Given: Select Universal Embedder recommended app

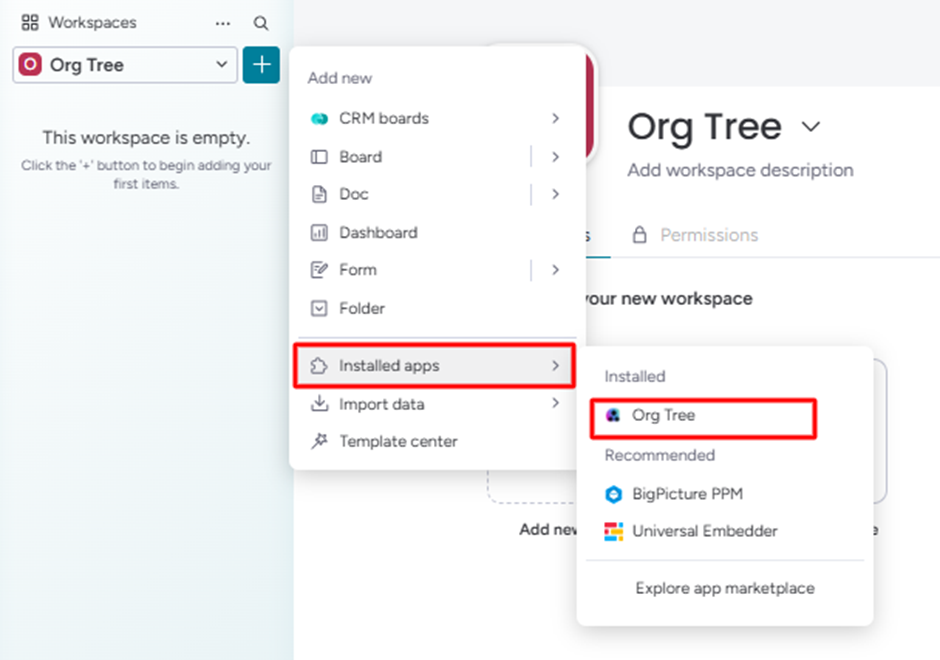Looking at the screenshot, I should [x=724, y=531].
